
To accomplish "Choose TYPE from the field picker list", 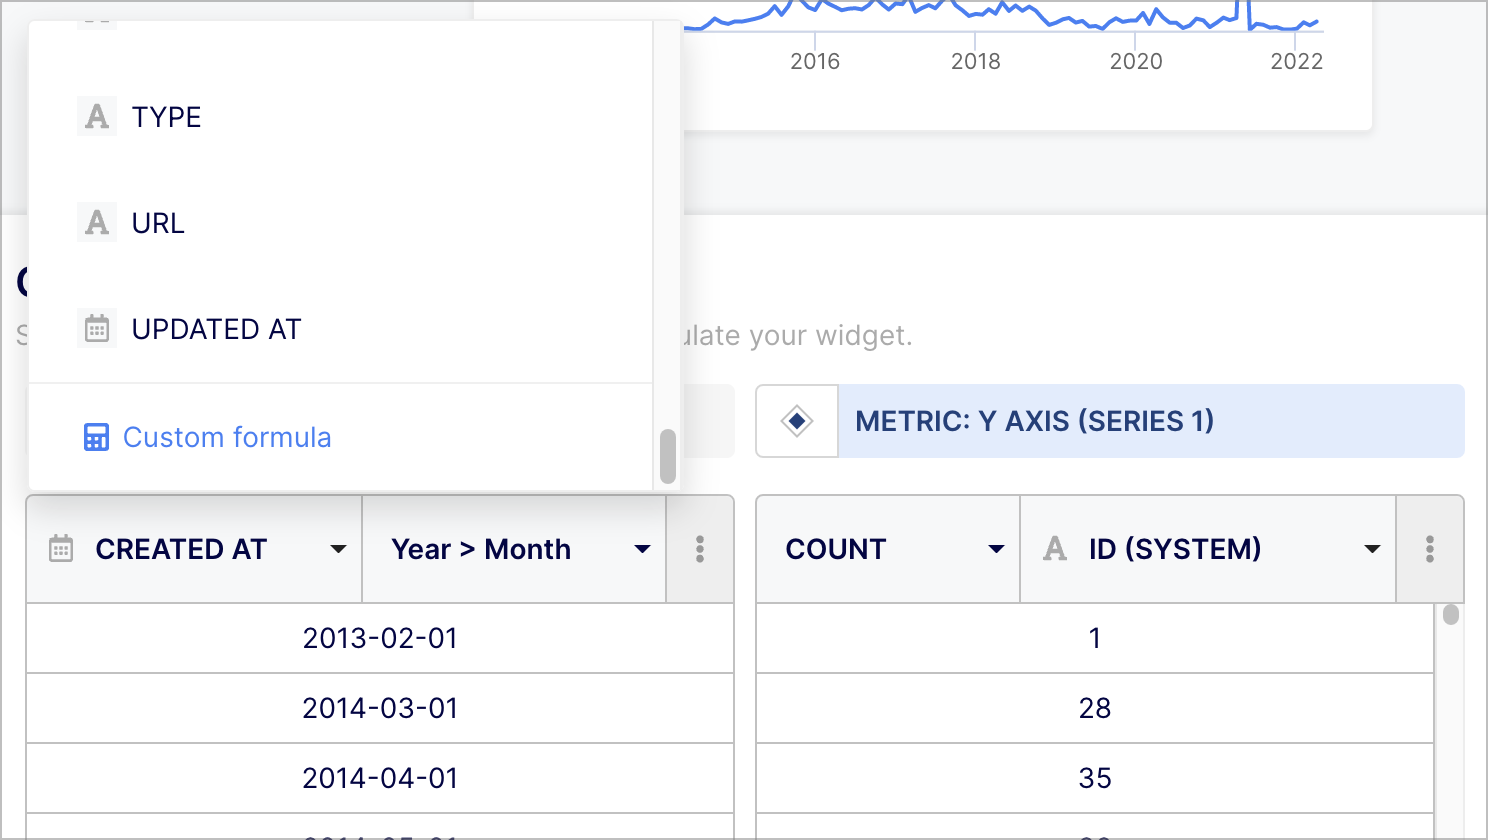I will pos(166,116).
